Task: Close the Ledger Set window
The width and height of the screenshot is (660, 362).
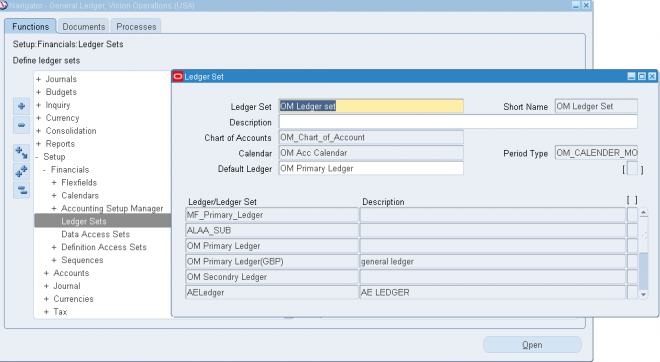Action: point(652,76)
